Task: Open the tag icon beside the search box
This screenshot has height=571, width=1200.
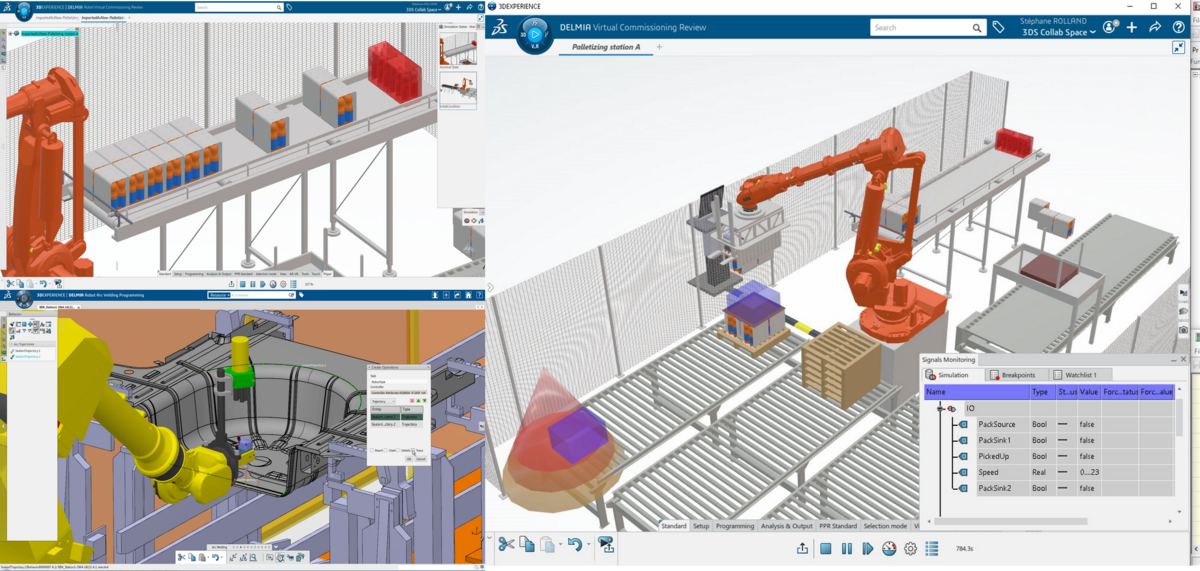Action: click(998, 28)
